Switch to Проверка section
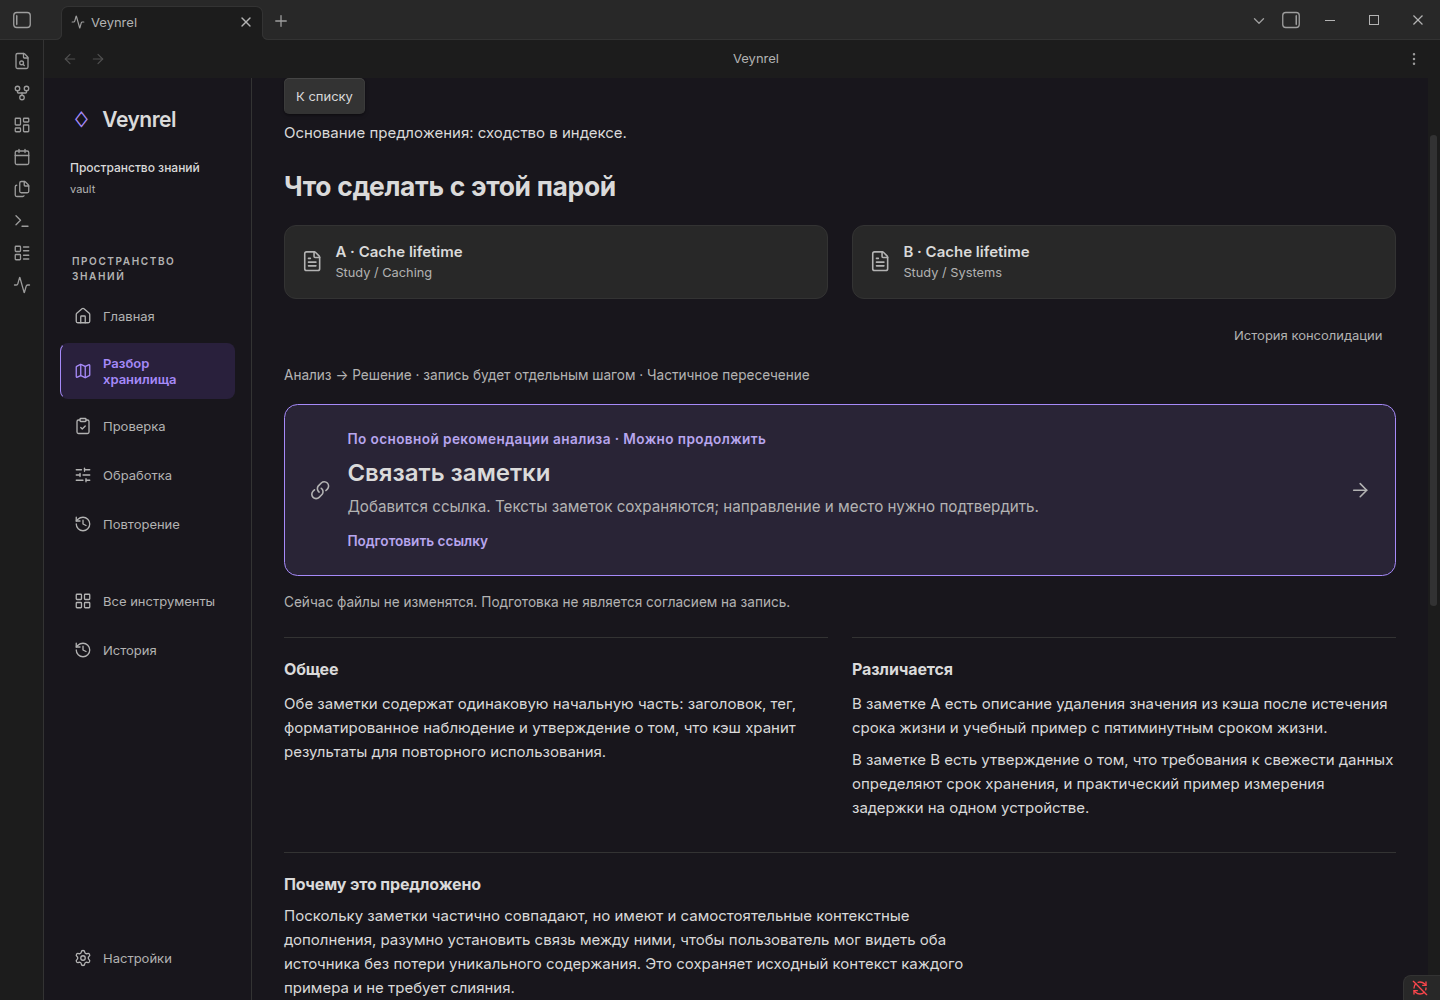1440x1000 pixels. click(148, 426)
